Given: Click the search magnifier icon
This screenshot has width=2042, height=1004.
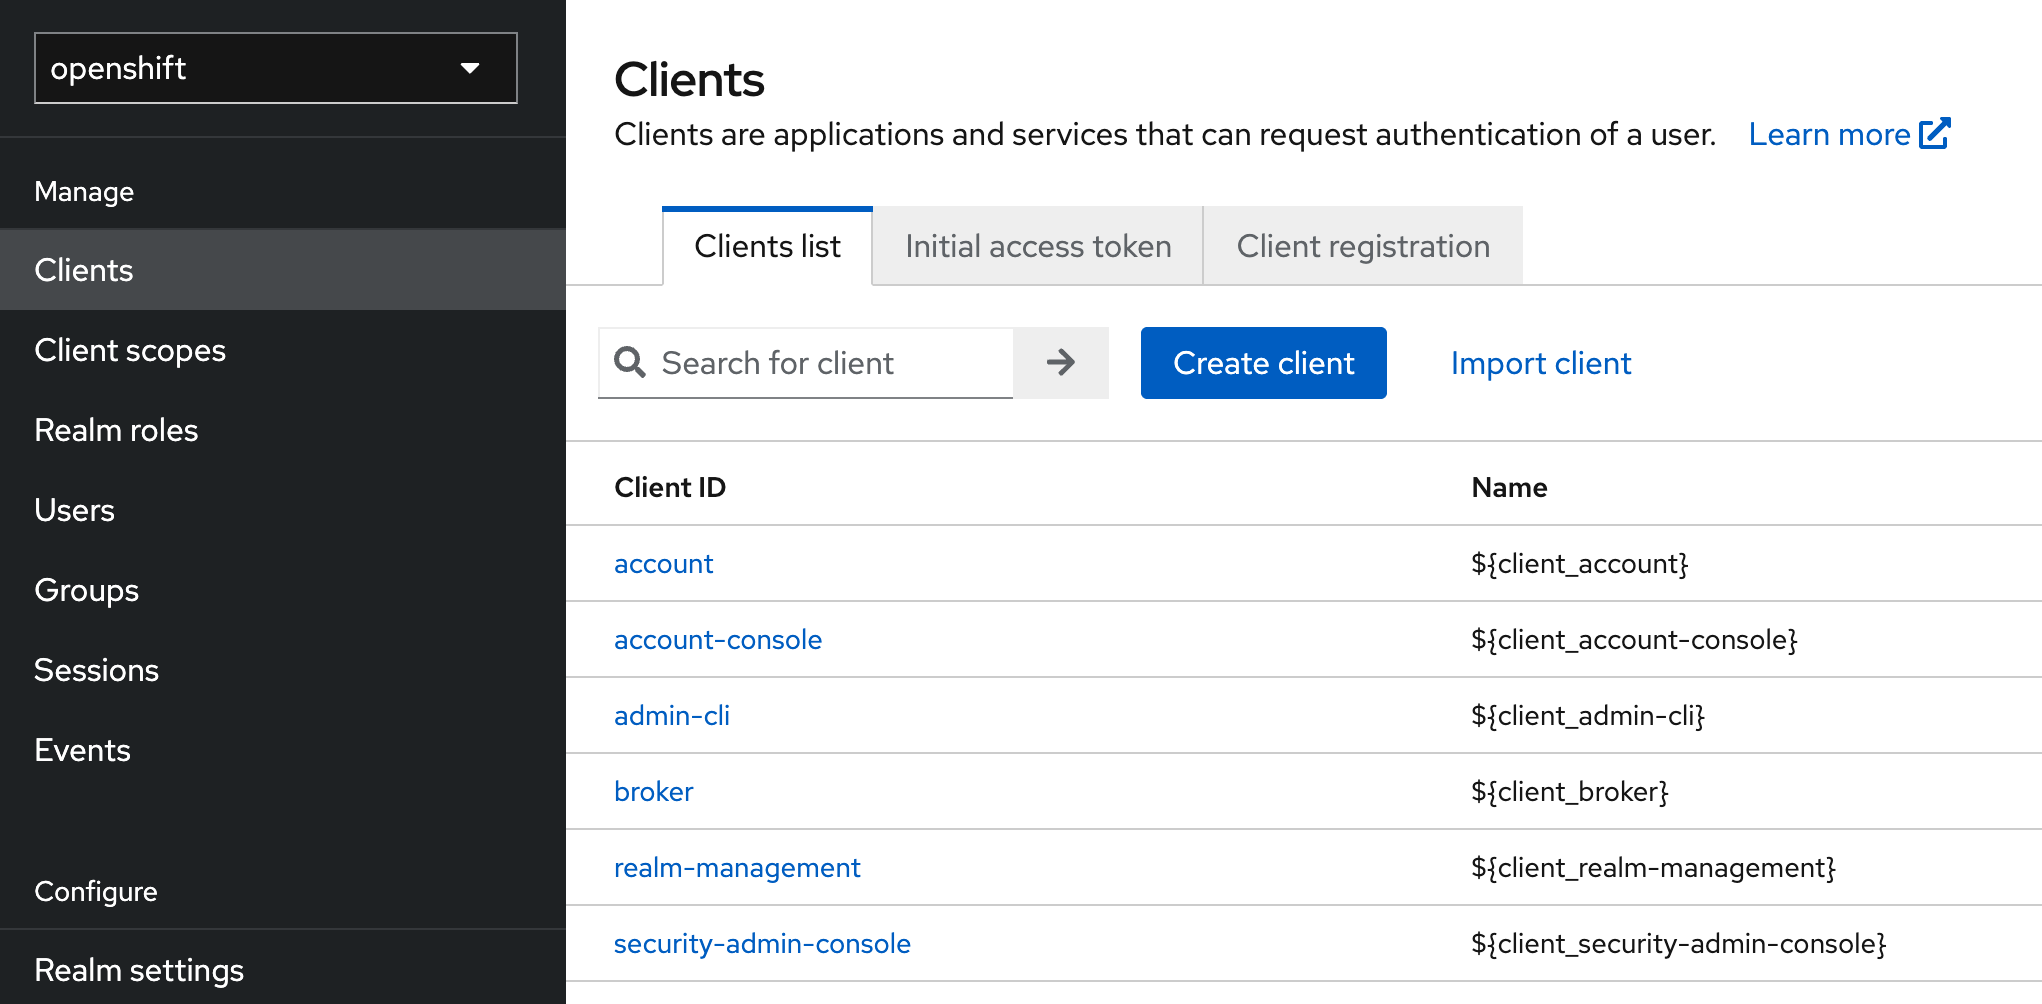Looking at the screenshot, I should coord(629,362).
